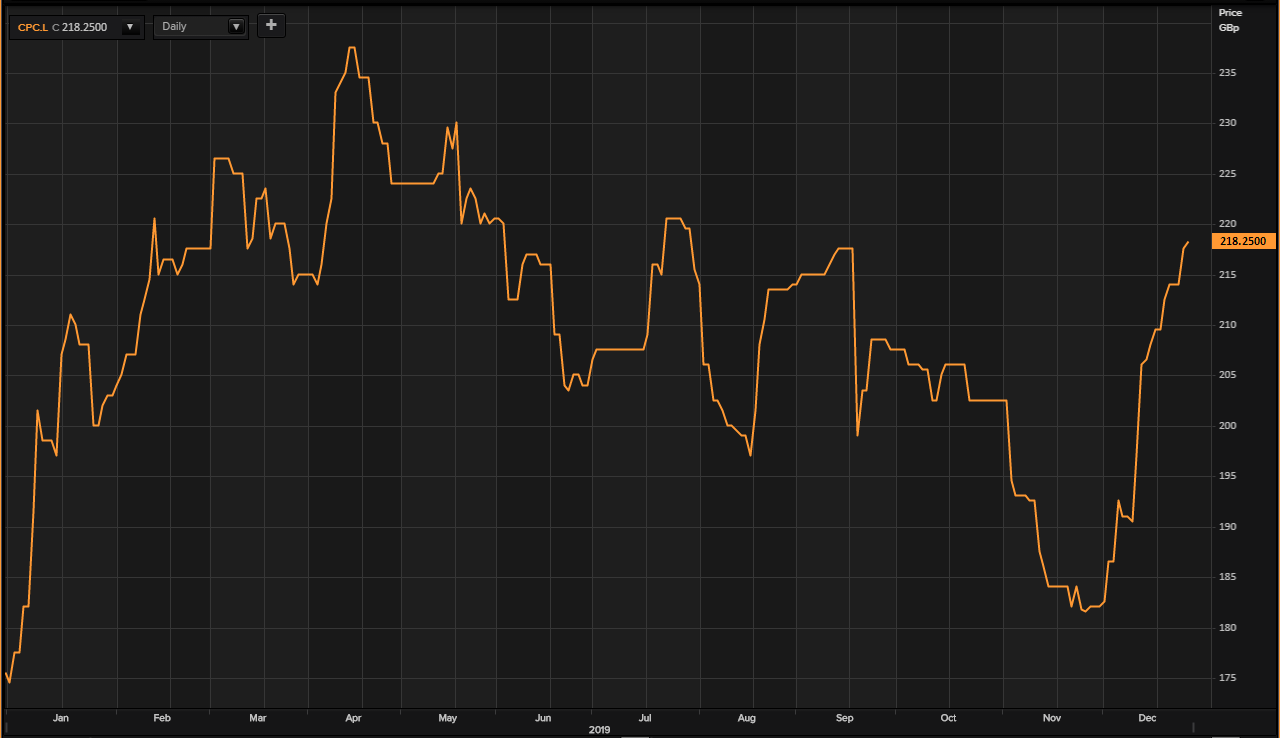Image resolution: width=1280 pixels, height=738 pixels.
Task: Click the Jun label on time axis
Action: [543, 718]
